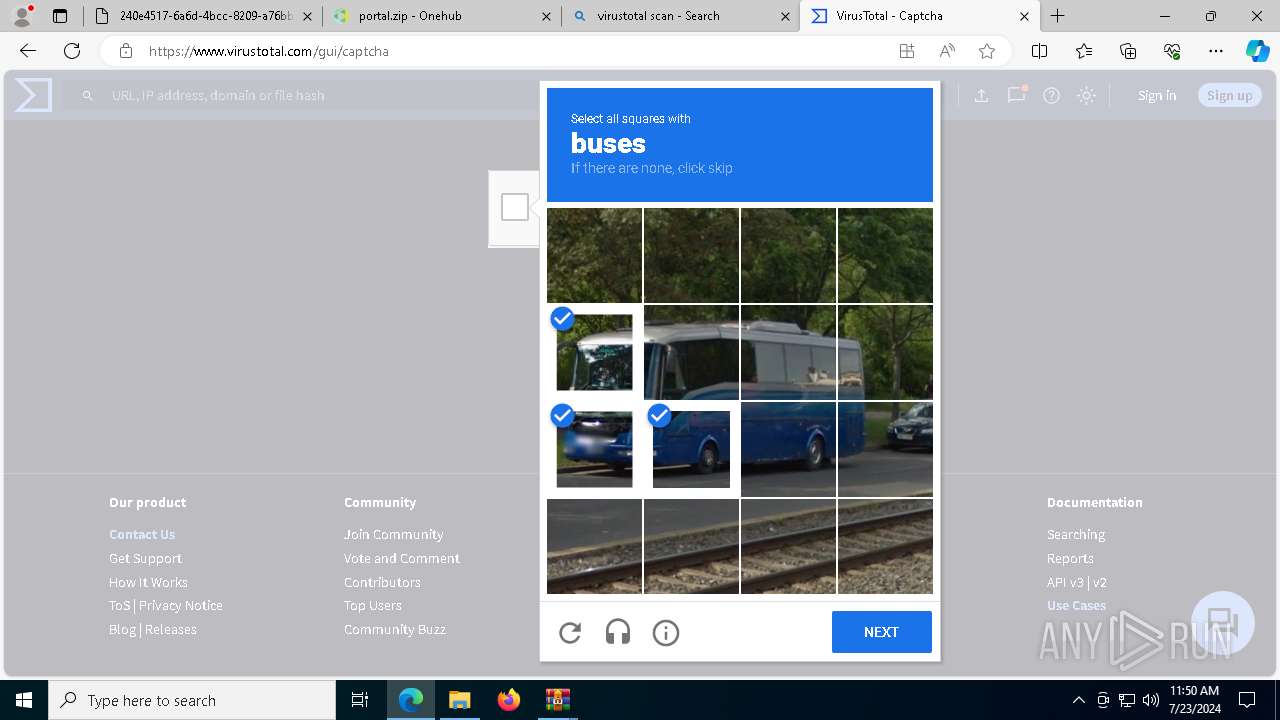This screenshot has height=720, width=1280.
Task: Click the upload file icon
Action: (981, 95)
